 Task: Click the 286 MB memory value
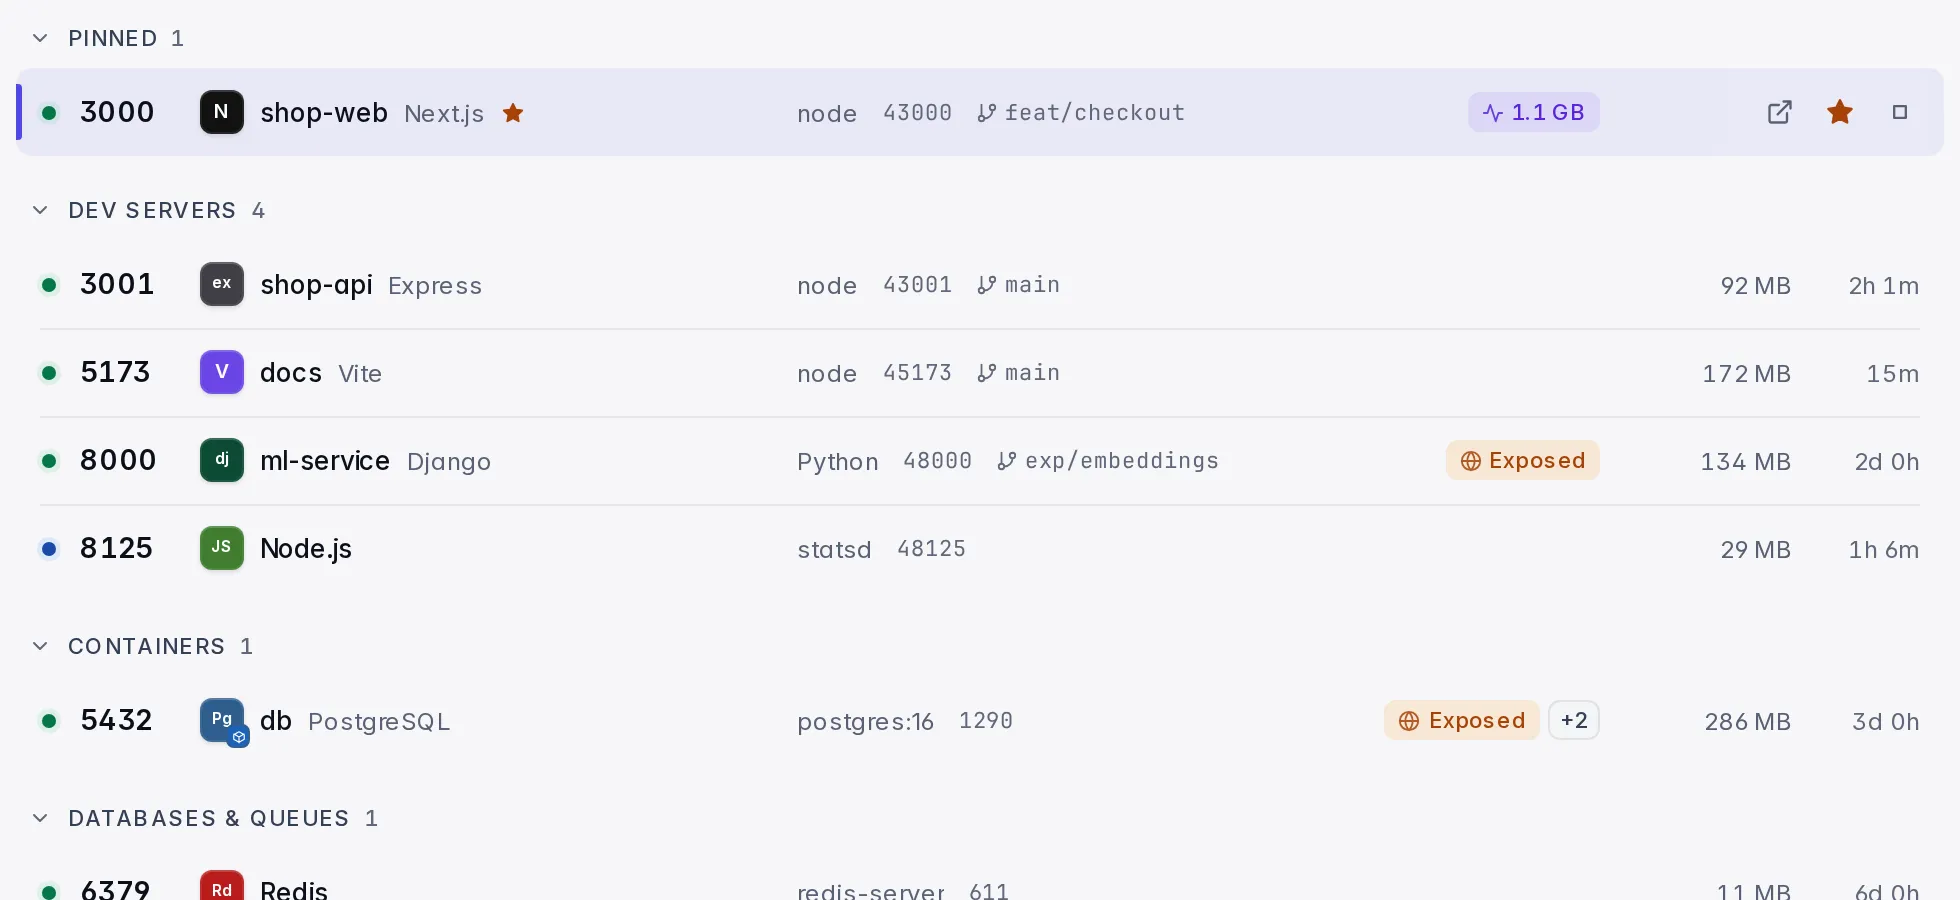[x=1747, y=722]
